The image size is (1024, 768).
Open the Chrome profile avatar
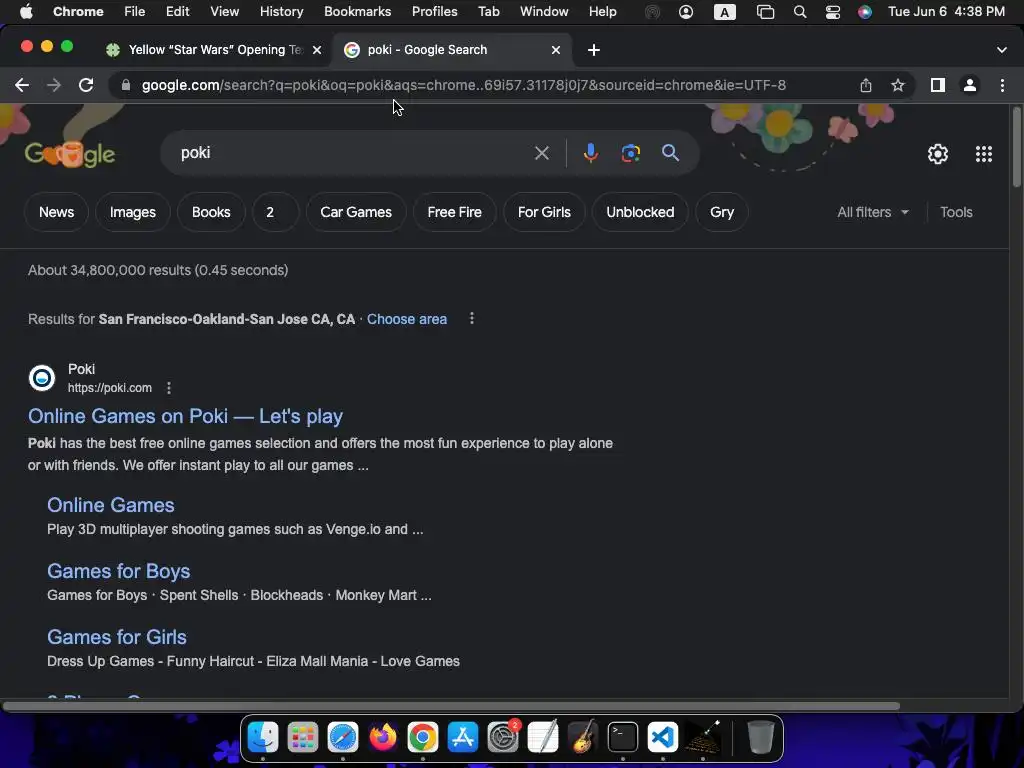tap(970, 85)
